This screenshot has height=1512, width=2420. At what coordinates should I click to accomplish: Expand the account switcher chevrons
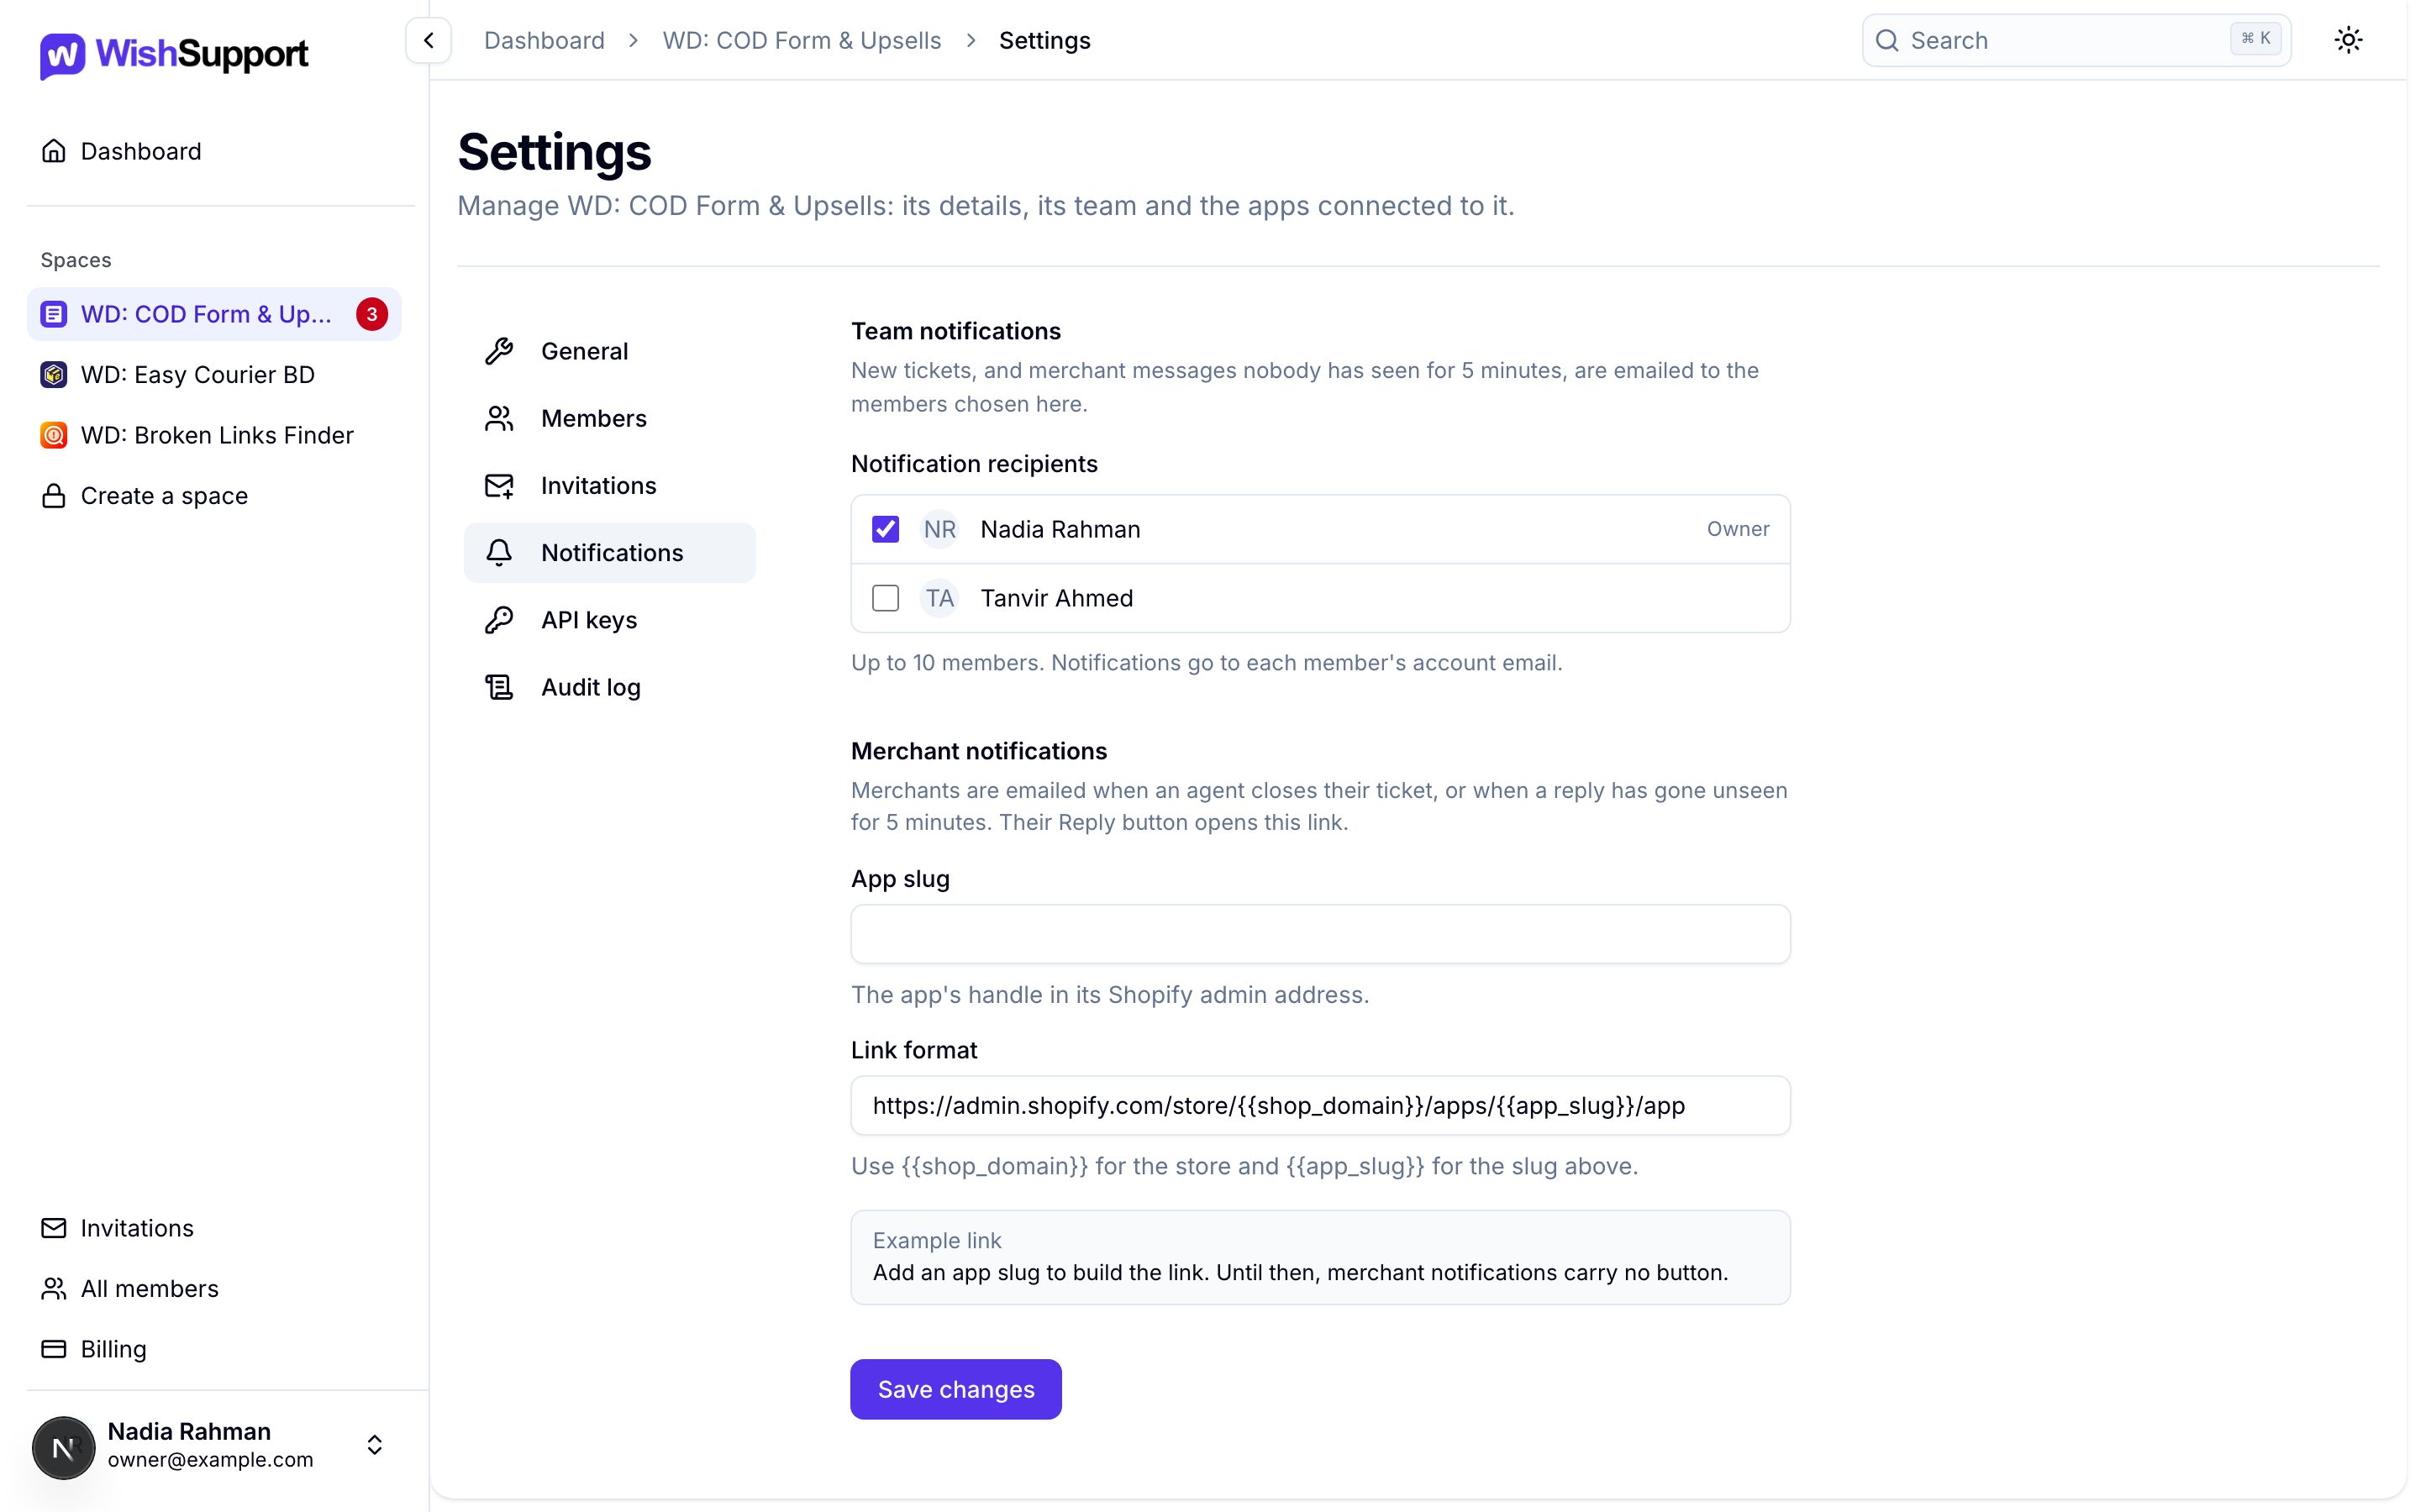(x=374, y=1445)
